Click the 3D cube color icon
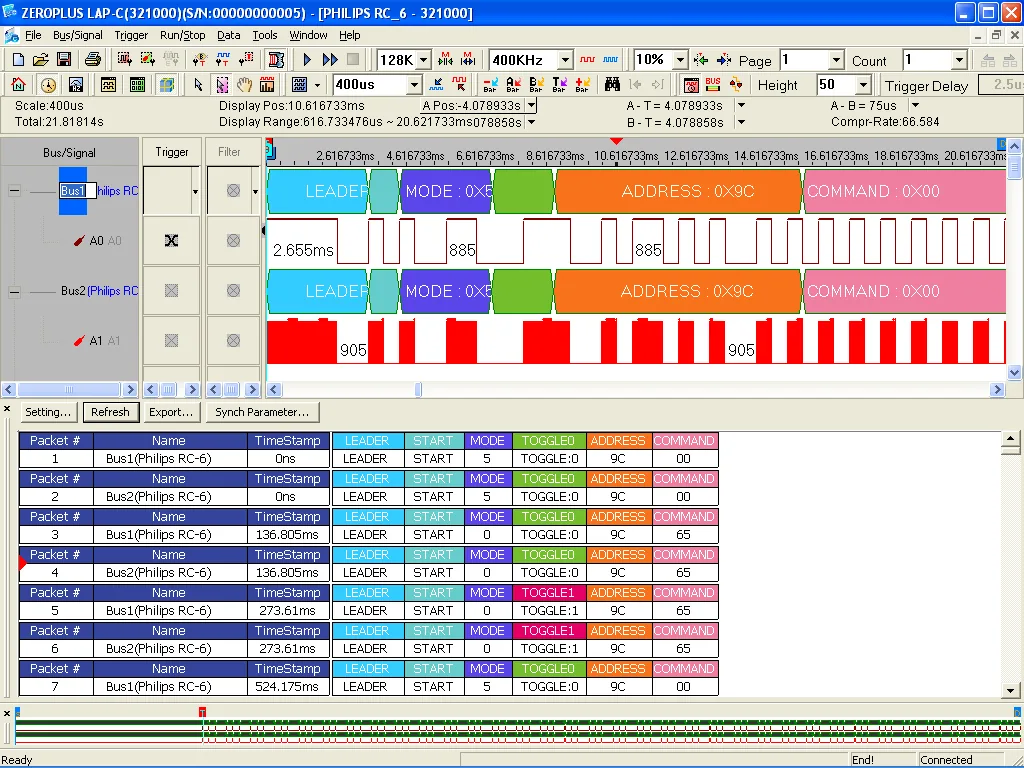The width and height of the screenshot is (1024, 768). point(167,84)
